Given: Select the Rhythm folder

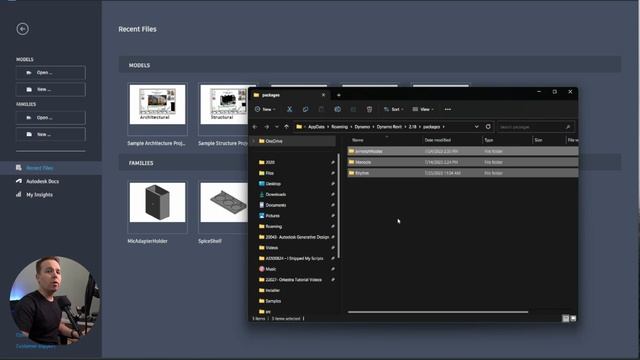Looking at the screenshot, I should coord(463,173).
